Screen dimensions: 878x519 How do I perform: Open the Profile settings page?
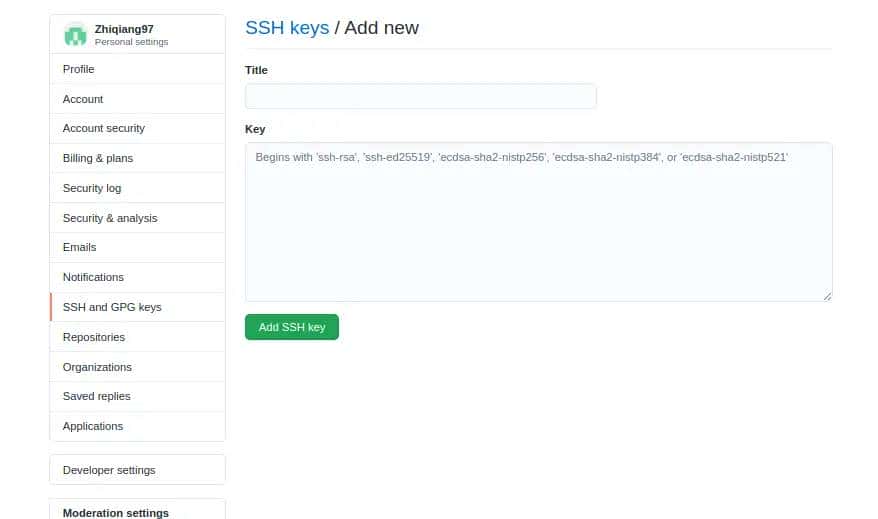78,69
